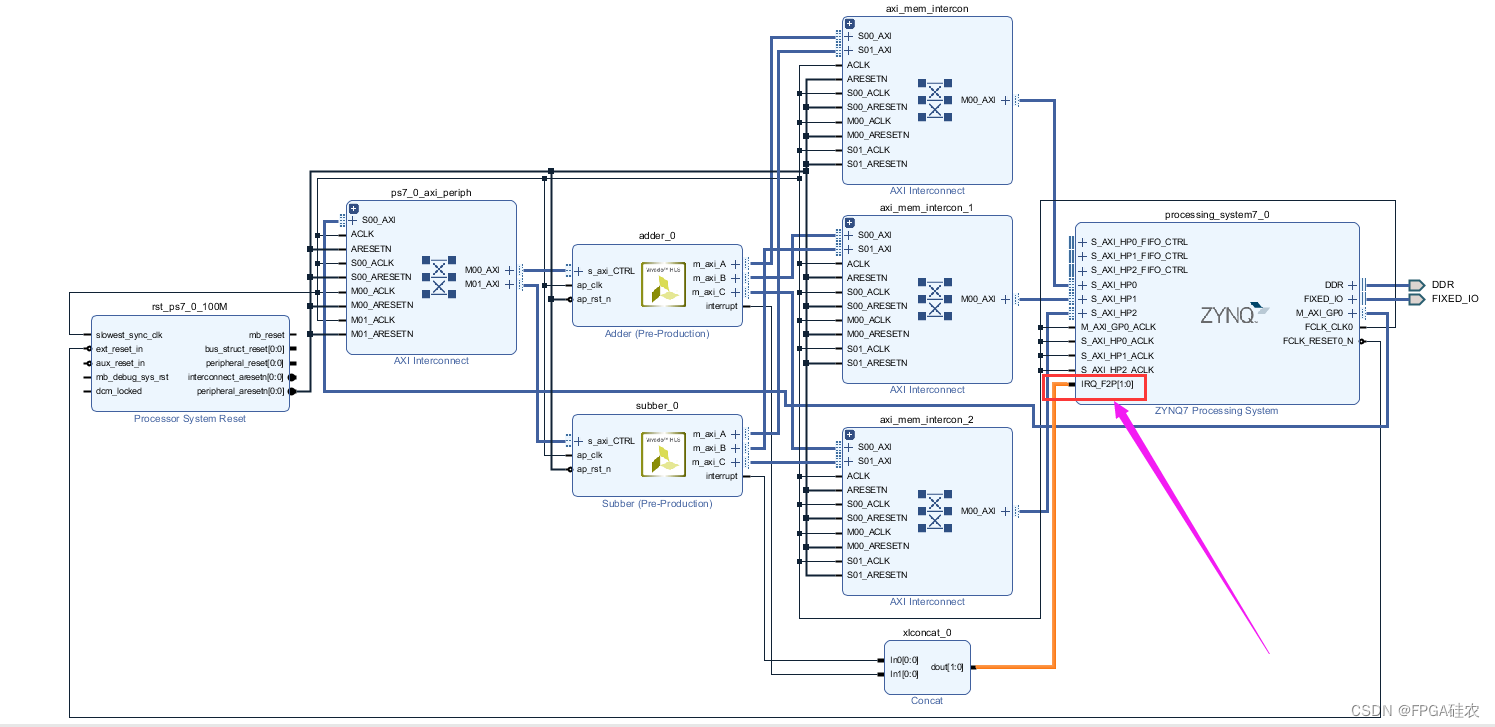This screenshot has width=1495, height=727.
Task: Expand S00_AXI interface on axi_mem_intercon_2
Action: coord(849,447)
